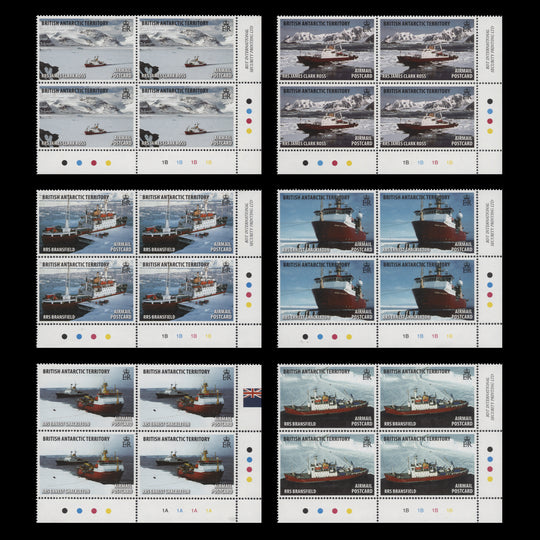Click the black "1B" under the red-bow Shackleton block
The image size is (540, 540).
(x=406, y=336)
